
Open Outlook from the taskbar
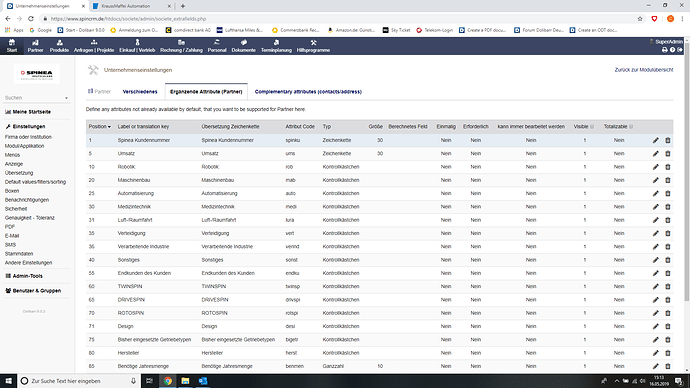(x=203, y=381)
